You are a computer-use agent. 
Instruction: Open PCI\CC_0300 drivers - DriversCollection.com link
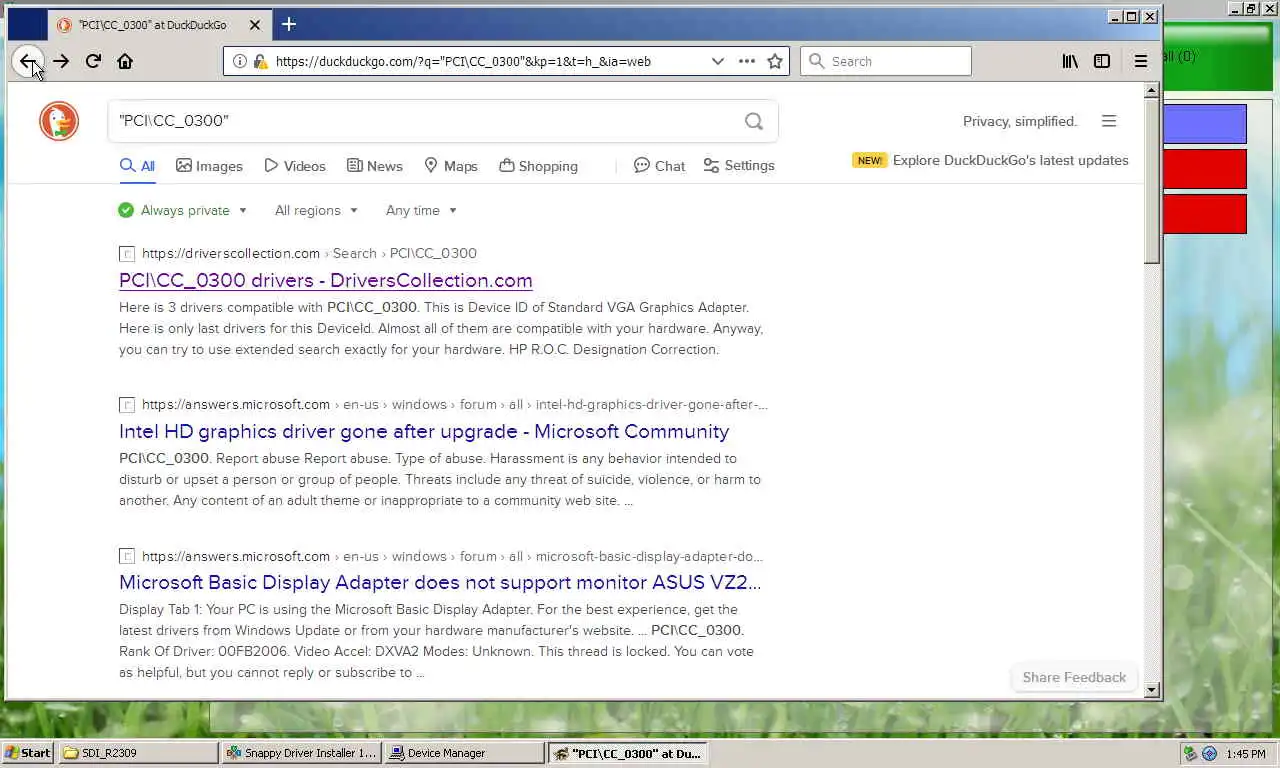coord(326,280)
